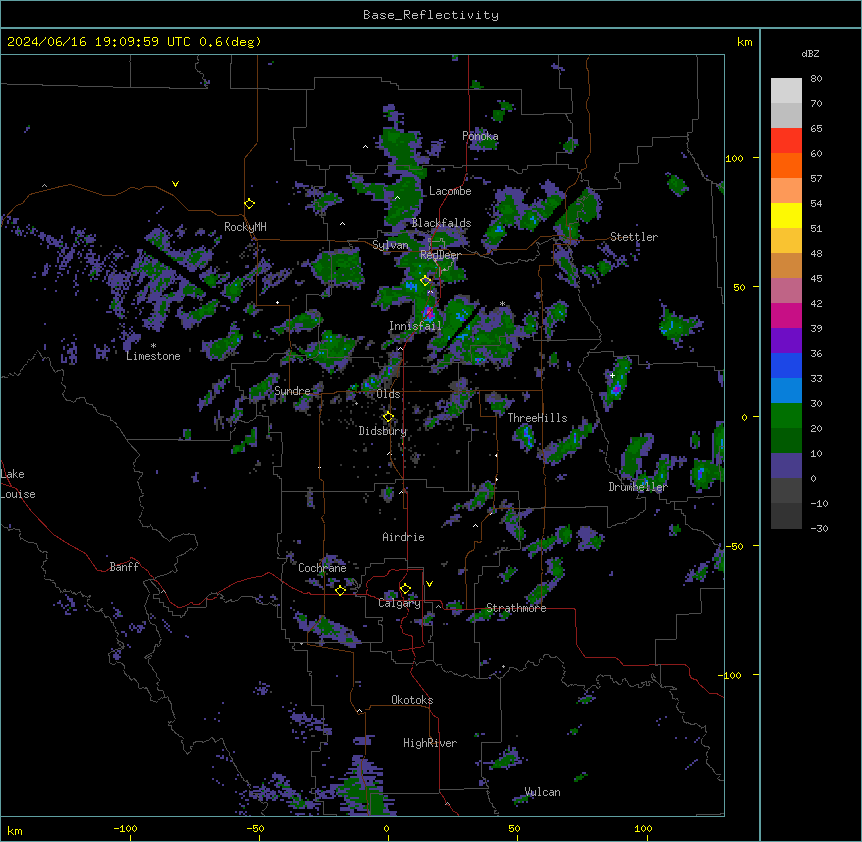Screen dimensions: 862x842
Task: Select the blue 33-36 dBZ legend swatch
Action: coord(786,365)
